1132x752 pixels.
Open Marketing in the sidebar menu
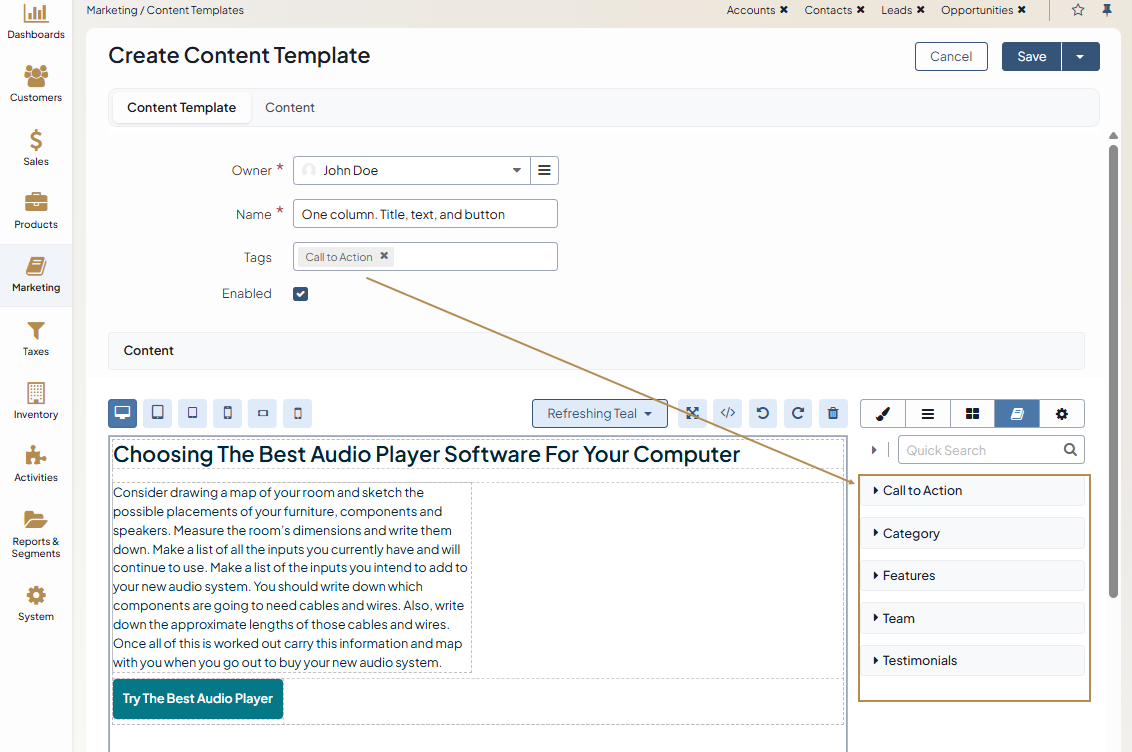pyautogui.click(x=36, y=275)
